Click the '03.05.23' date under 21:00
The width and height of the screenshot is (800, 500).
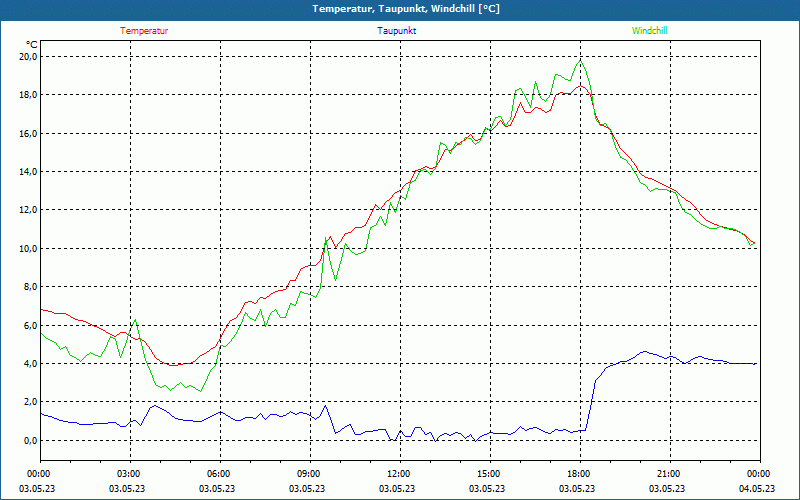click(666, 488)
